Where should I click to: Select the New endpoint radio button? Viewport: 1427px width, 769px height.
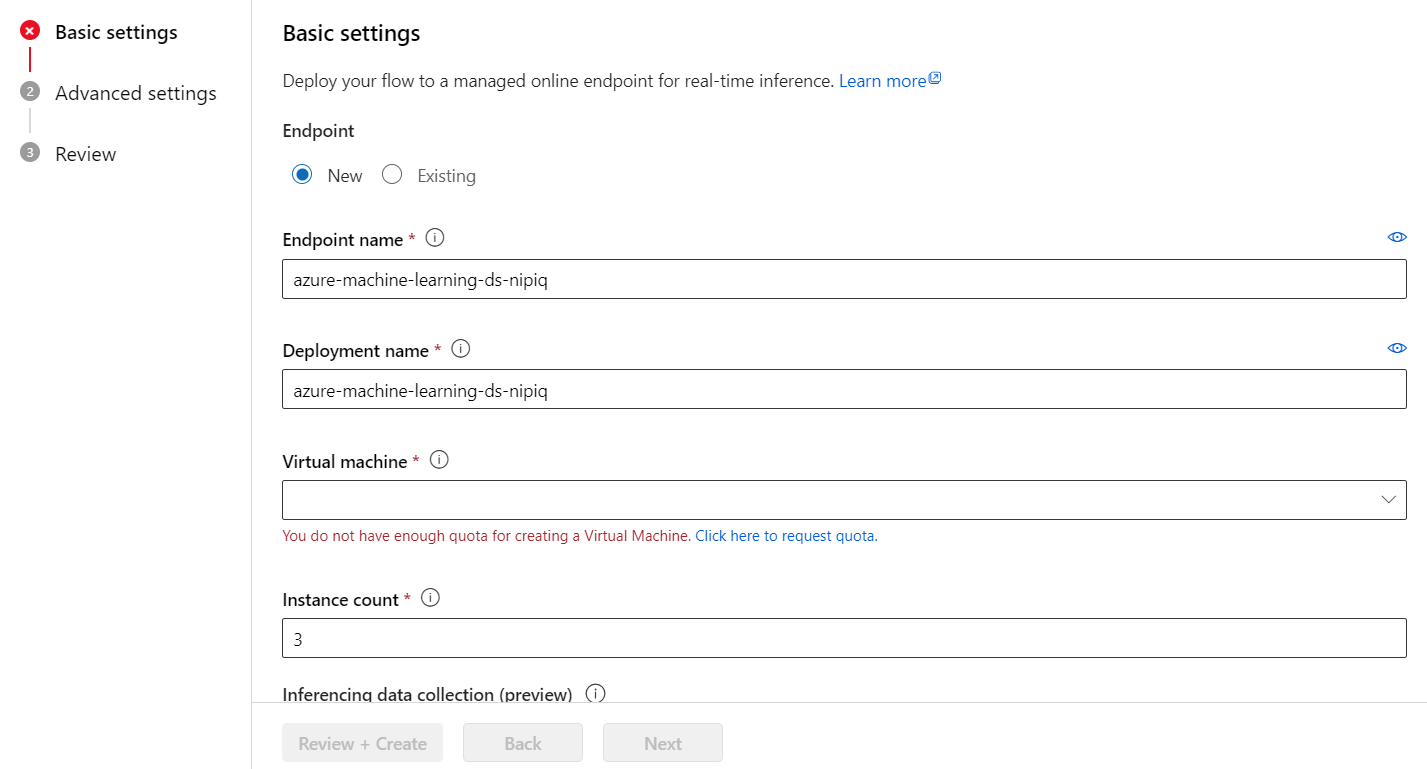(x=302, y=174)
